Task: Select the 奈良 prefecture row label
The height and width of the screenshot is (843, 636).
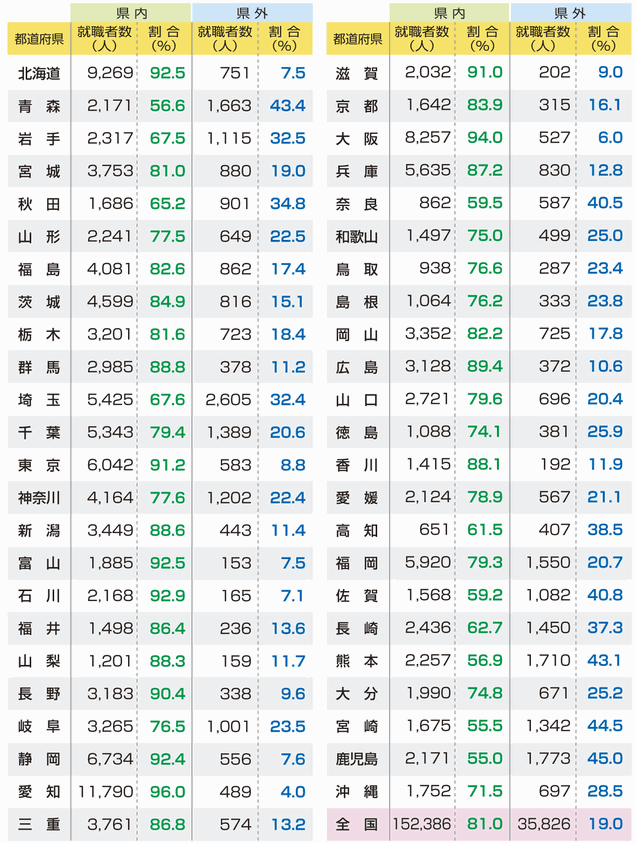Action: click(x=357, y=203)
